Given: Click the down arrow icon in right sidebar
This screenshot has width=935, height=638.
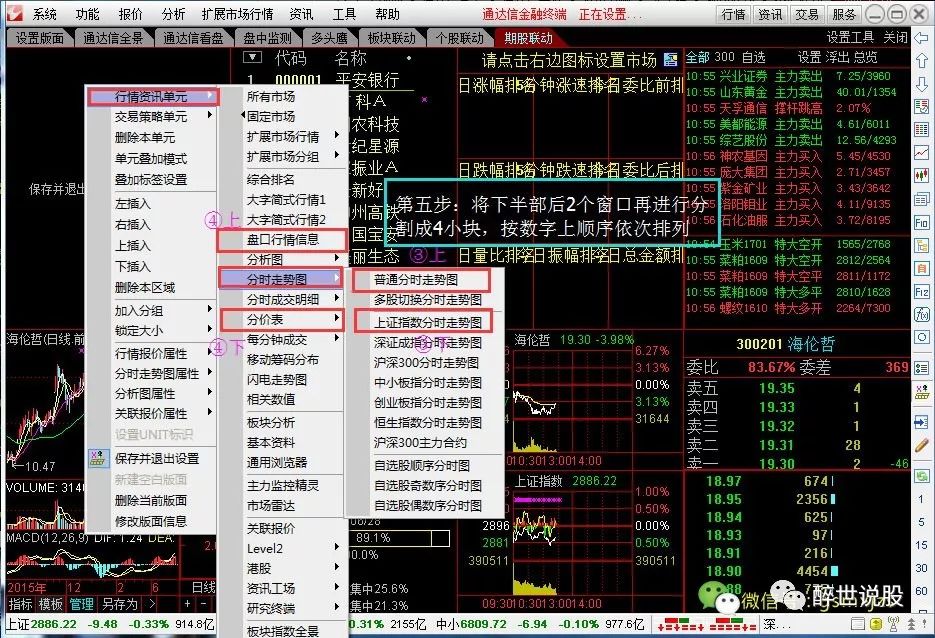Looking at the screenshot, I should (x=921, y=84).
